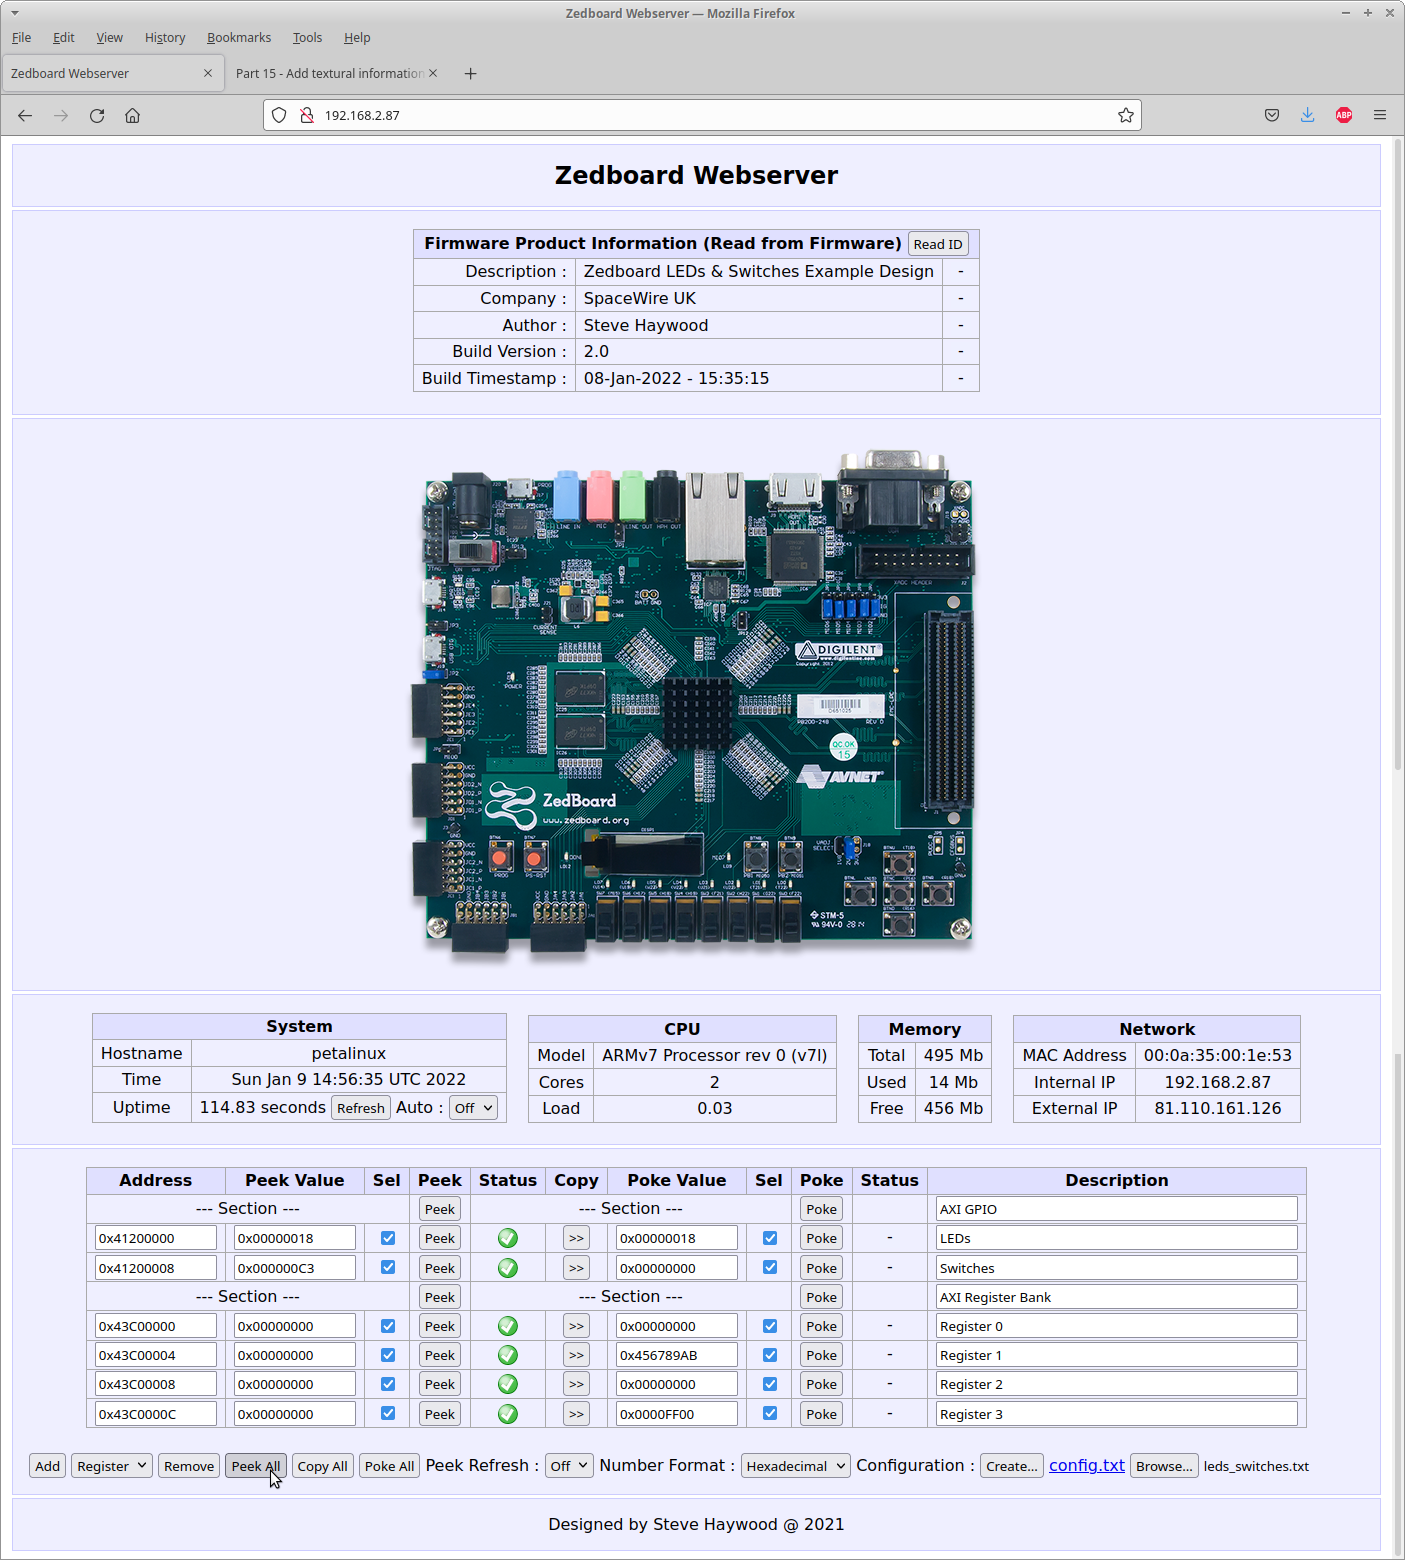
Task: Open the Firefox downloads icon
Action: tap(1307, 116)
